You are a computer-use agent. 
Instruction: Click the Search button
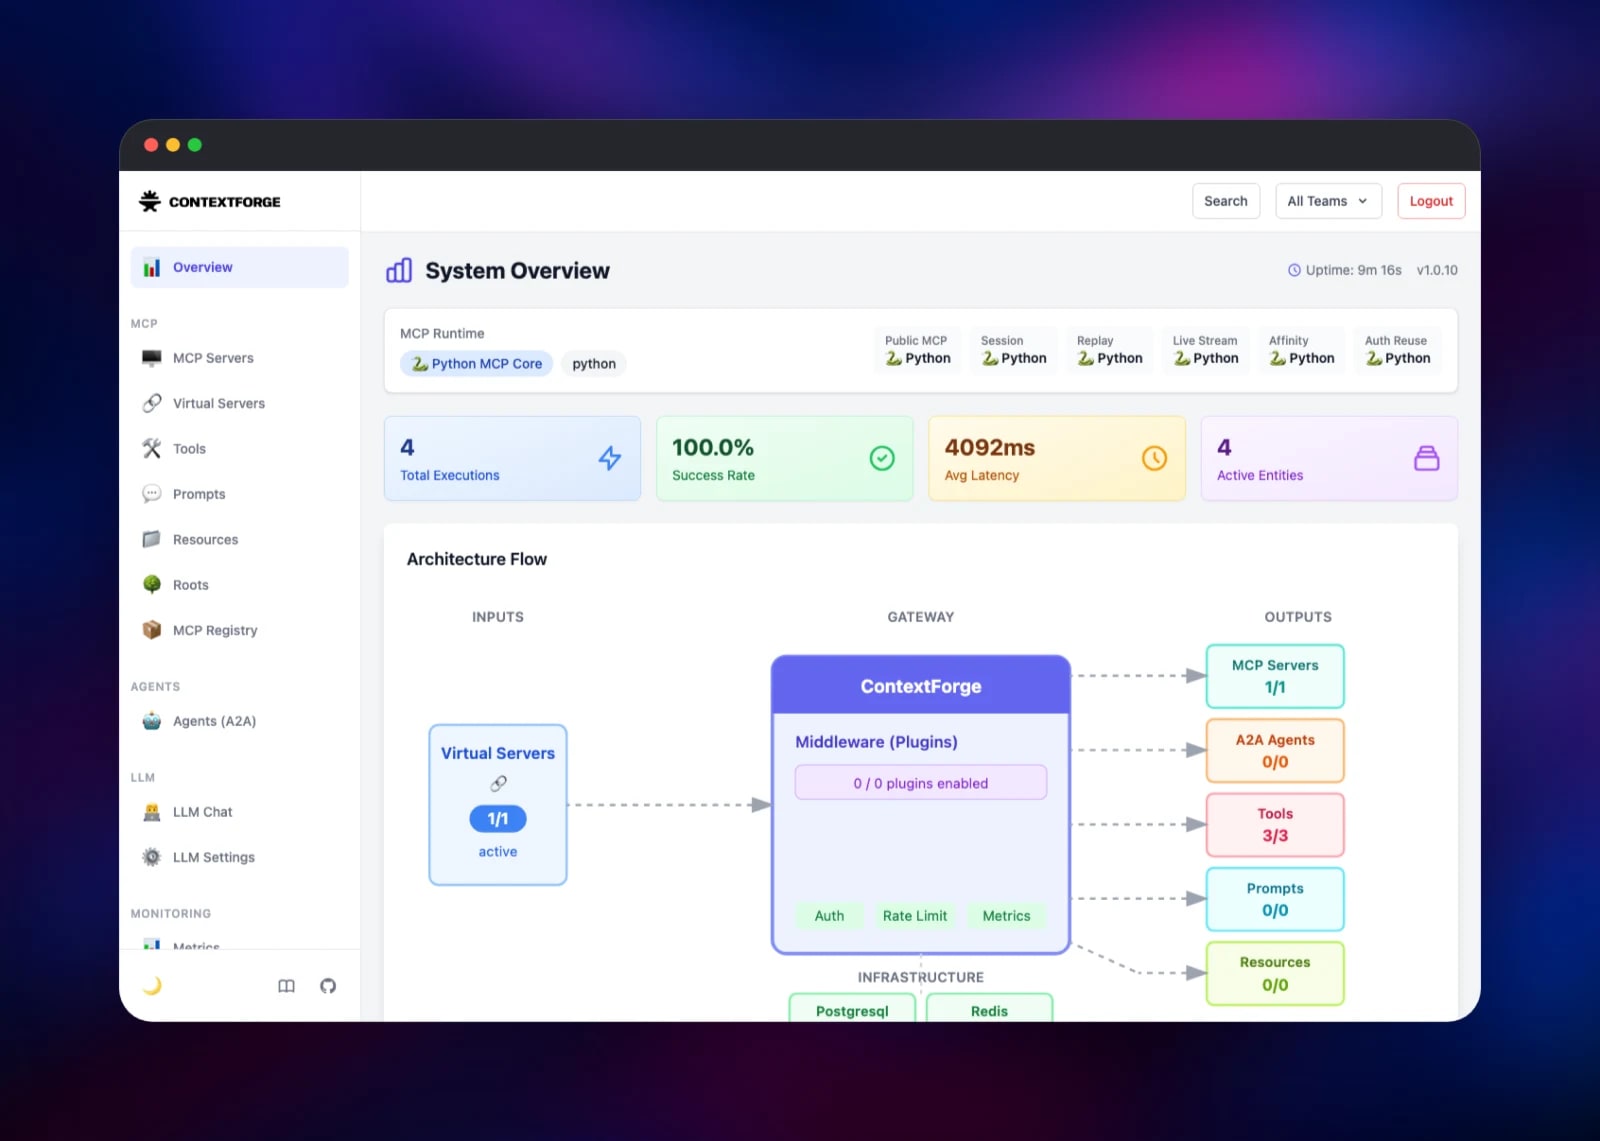1226,201
